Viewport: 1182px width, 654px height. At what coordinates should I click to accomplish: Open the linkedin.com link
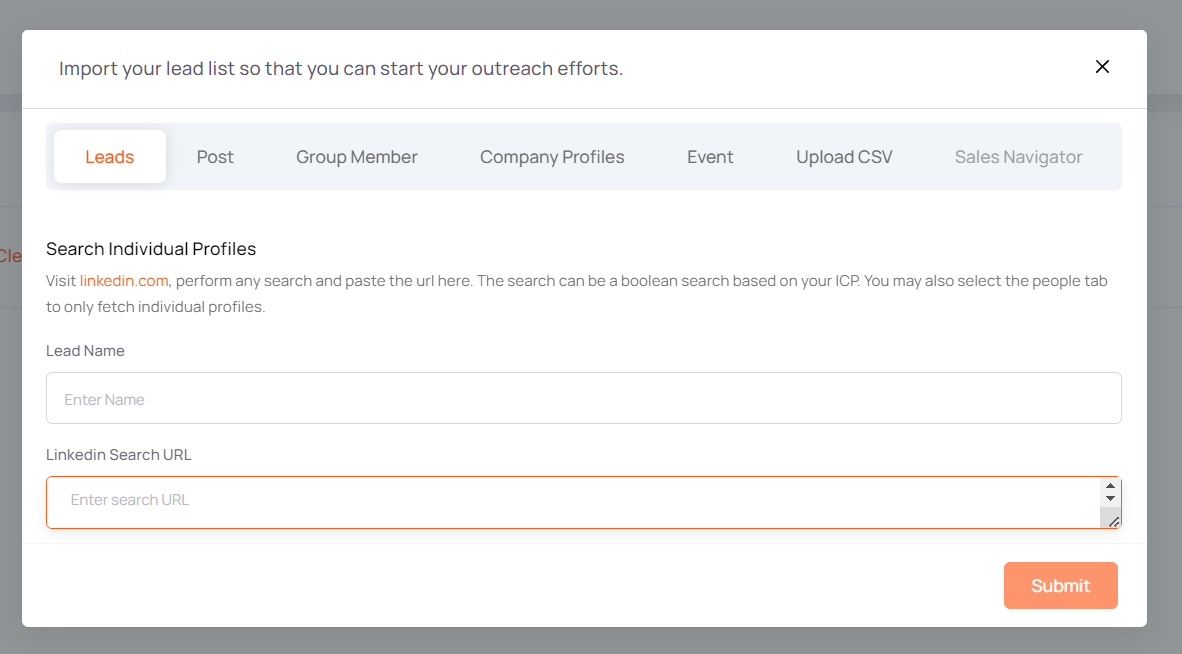click(124, 281)
